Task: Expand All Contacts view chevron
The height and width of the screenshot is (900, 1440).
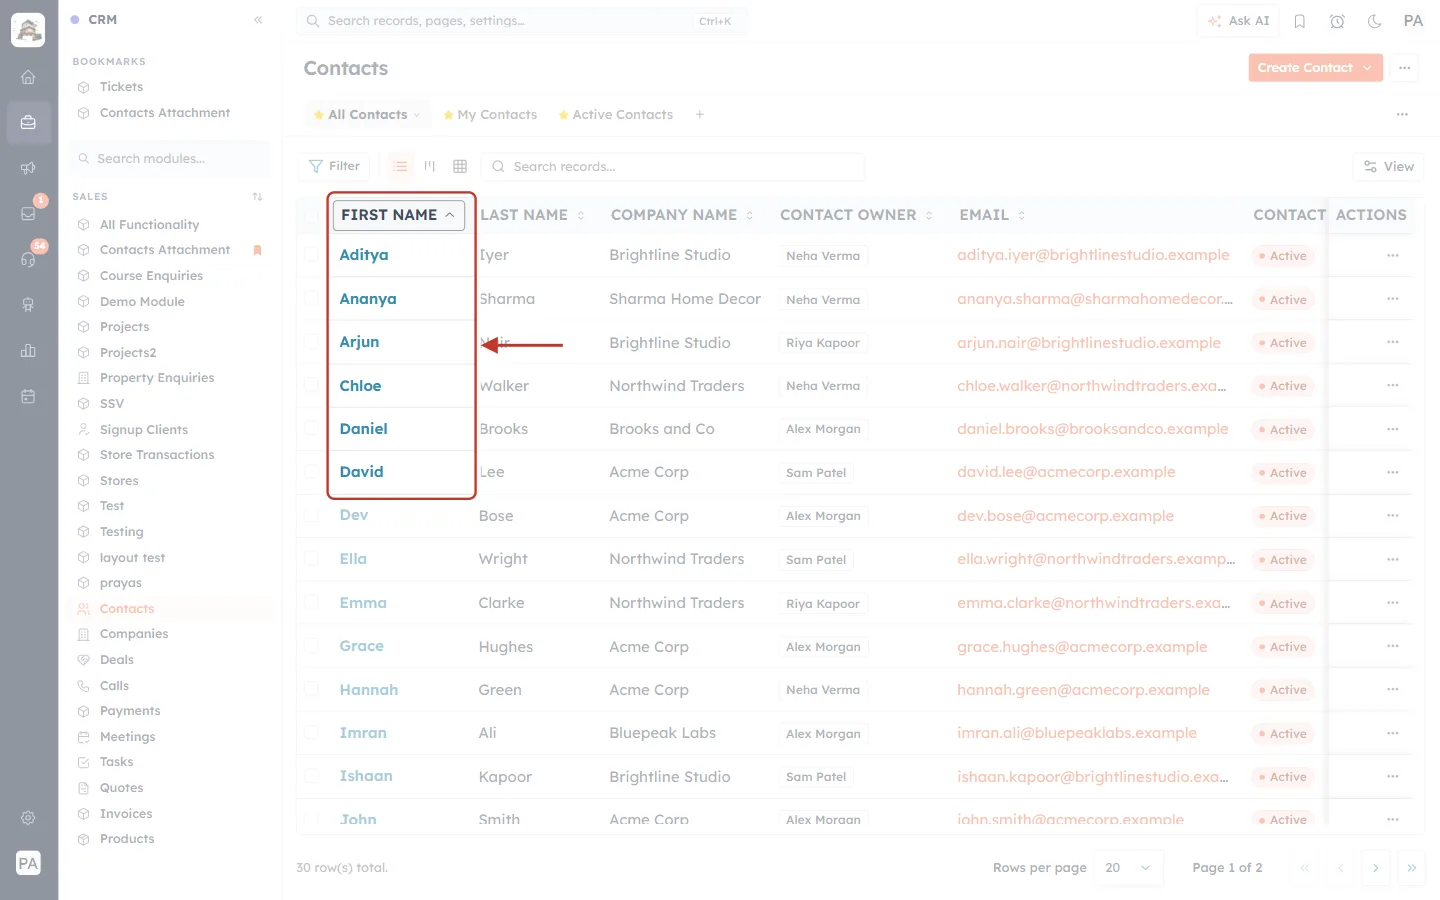Action: coord(417,115)
